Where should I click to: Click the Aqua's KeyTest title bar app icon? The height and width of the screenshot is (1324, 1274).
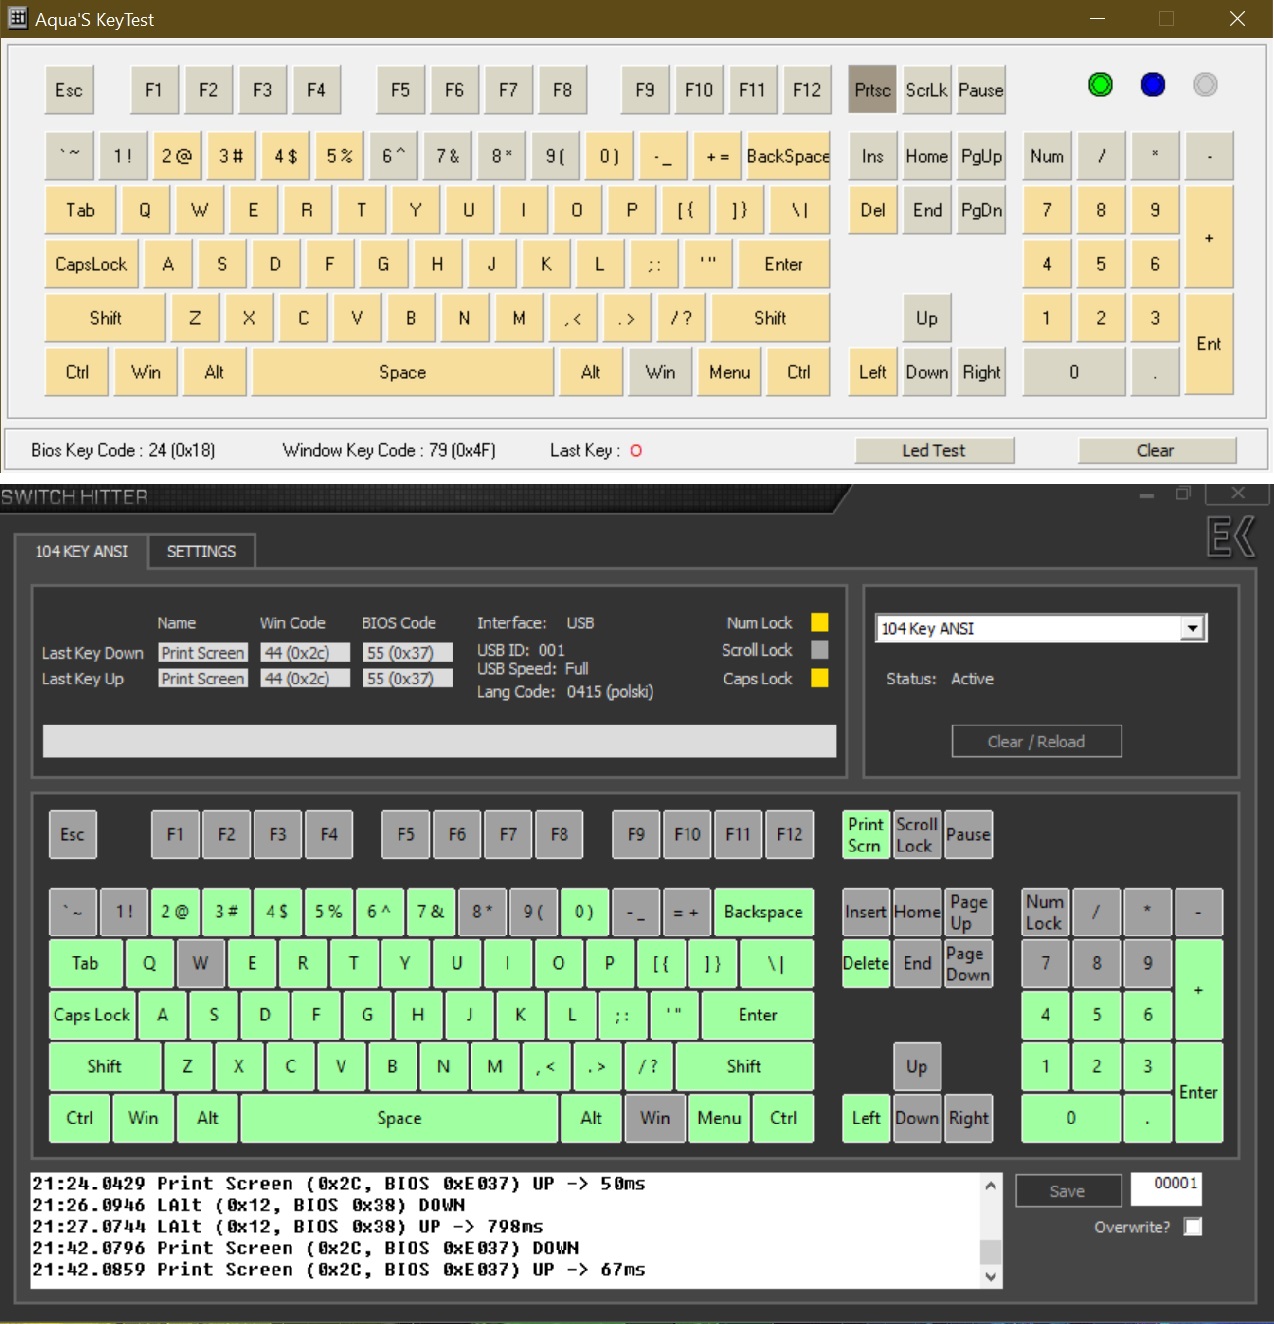17,19
